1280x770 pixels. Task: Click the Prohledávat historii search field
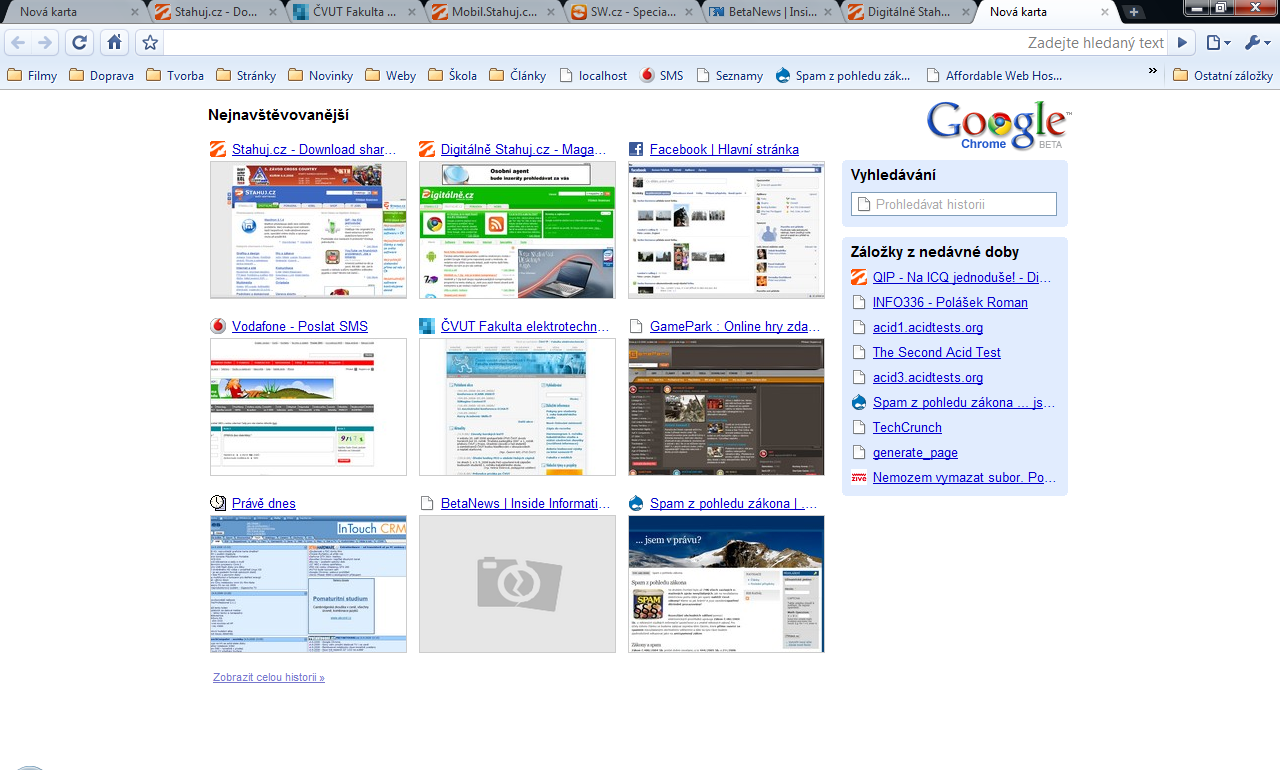pos(954,204)
